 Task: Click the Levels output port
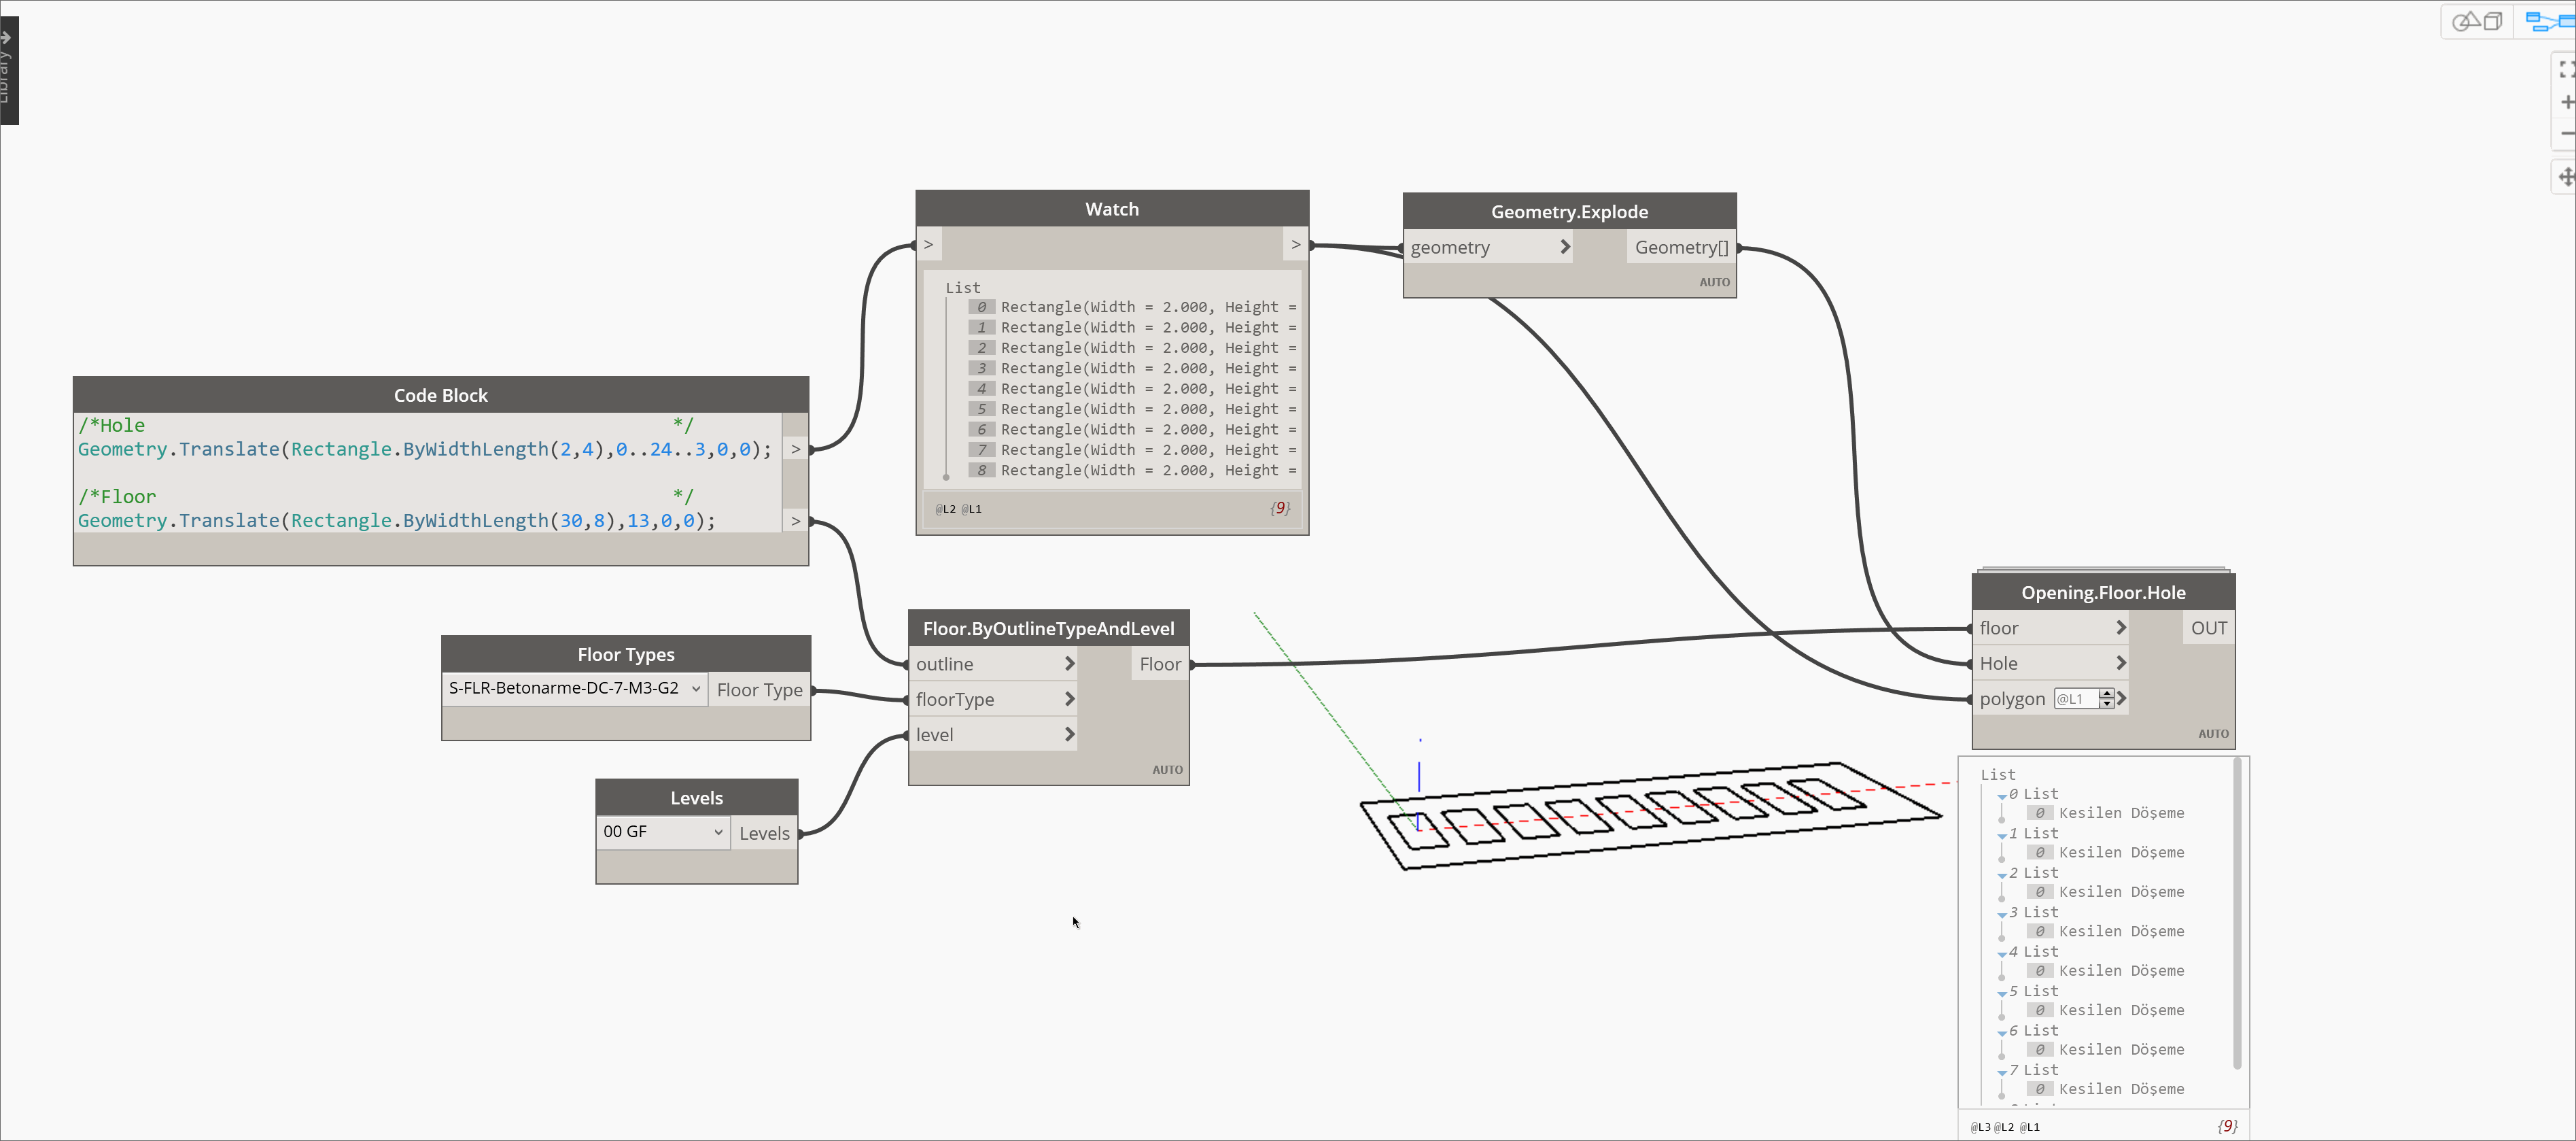click(764, 833)
